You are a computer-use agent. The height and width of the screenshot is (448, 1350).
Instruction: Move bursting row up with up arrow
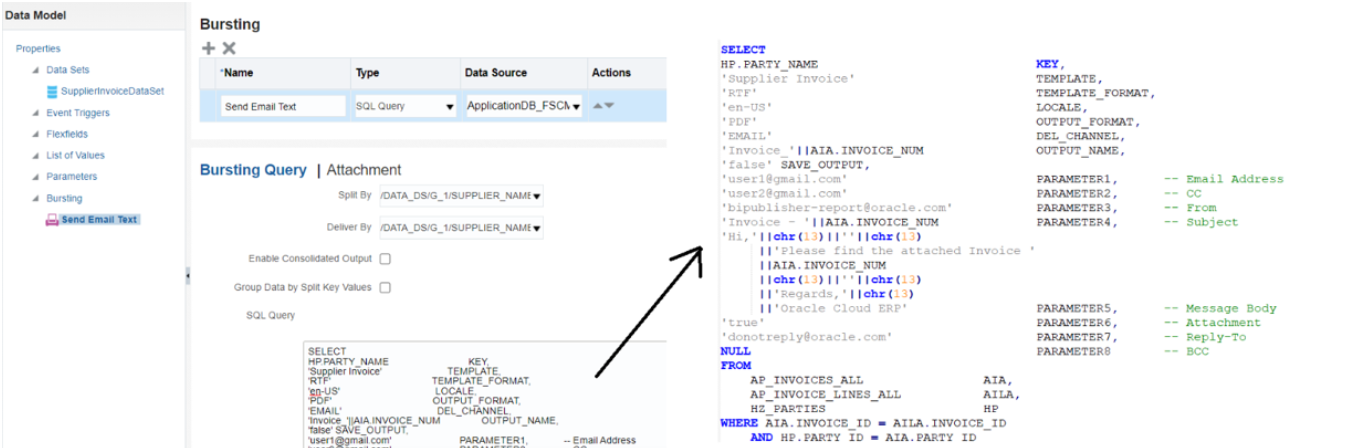pos(598,106)
